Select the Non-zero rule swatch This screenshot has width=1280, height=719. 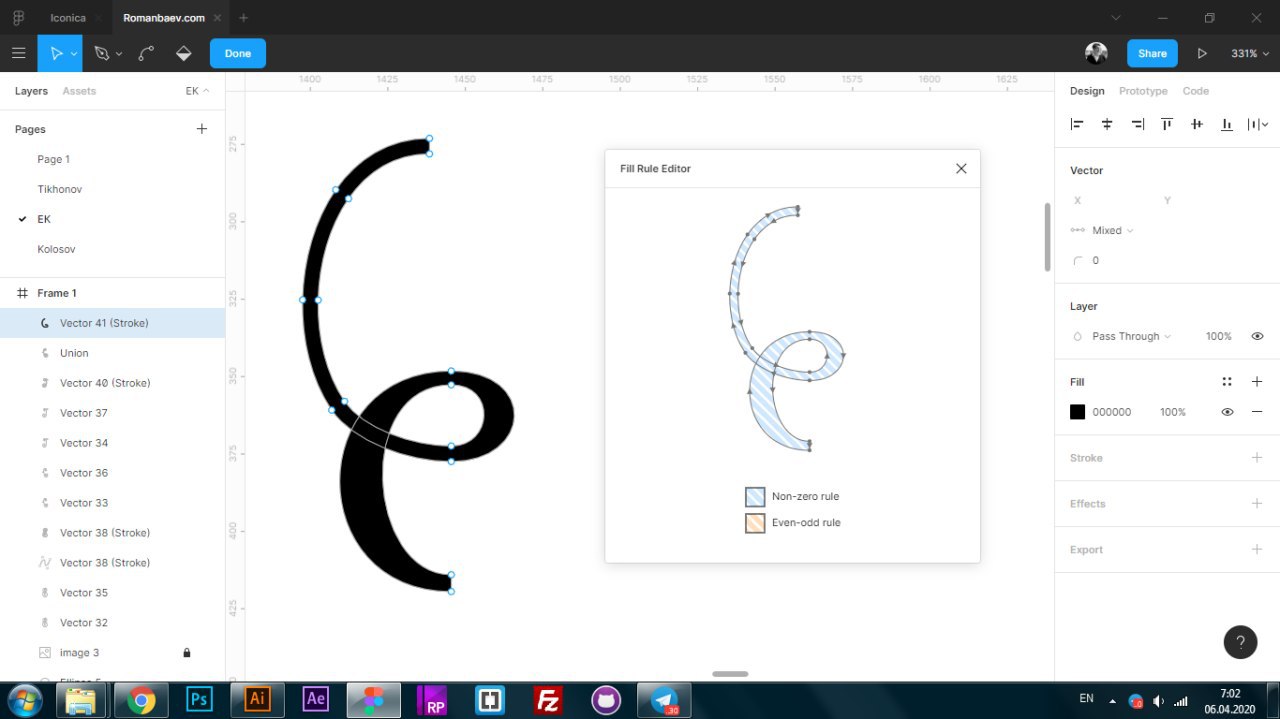point(755,497)
